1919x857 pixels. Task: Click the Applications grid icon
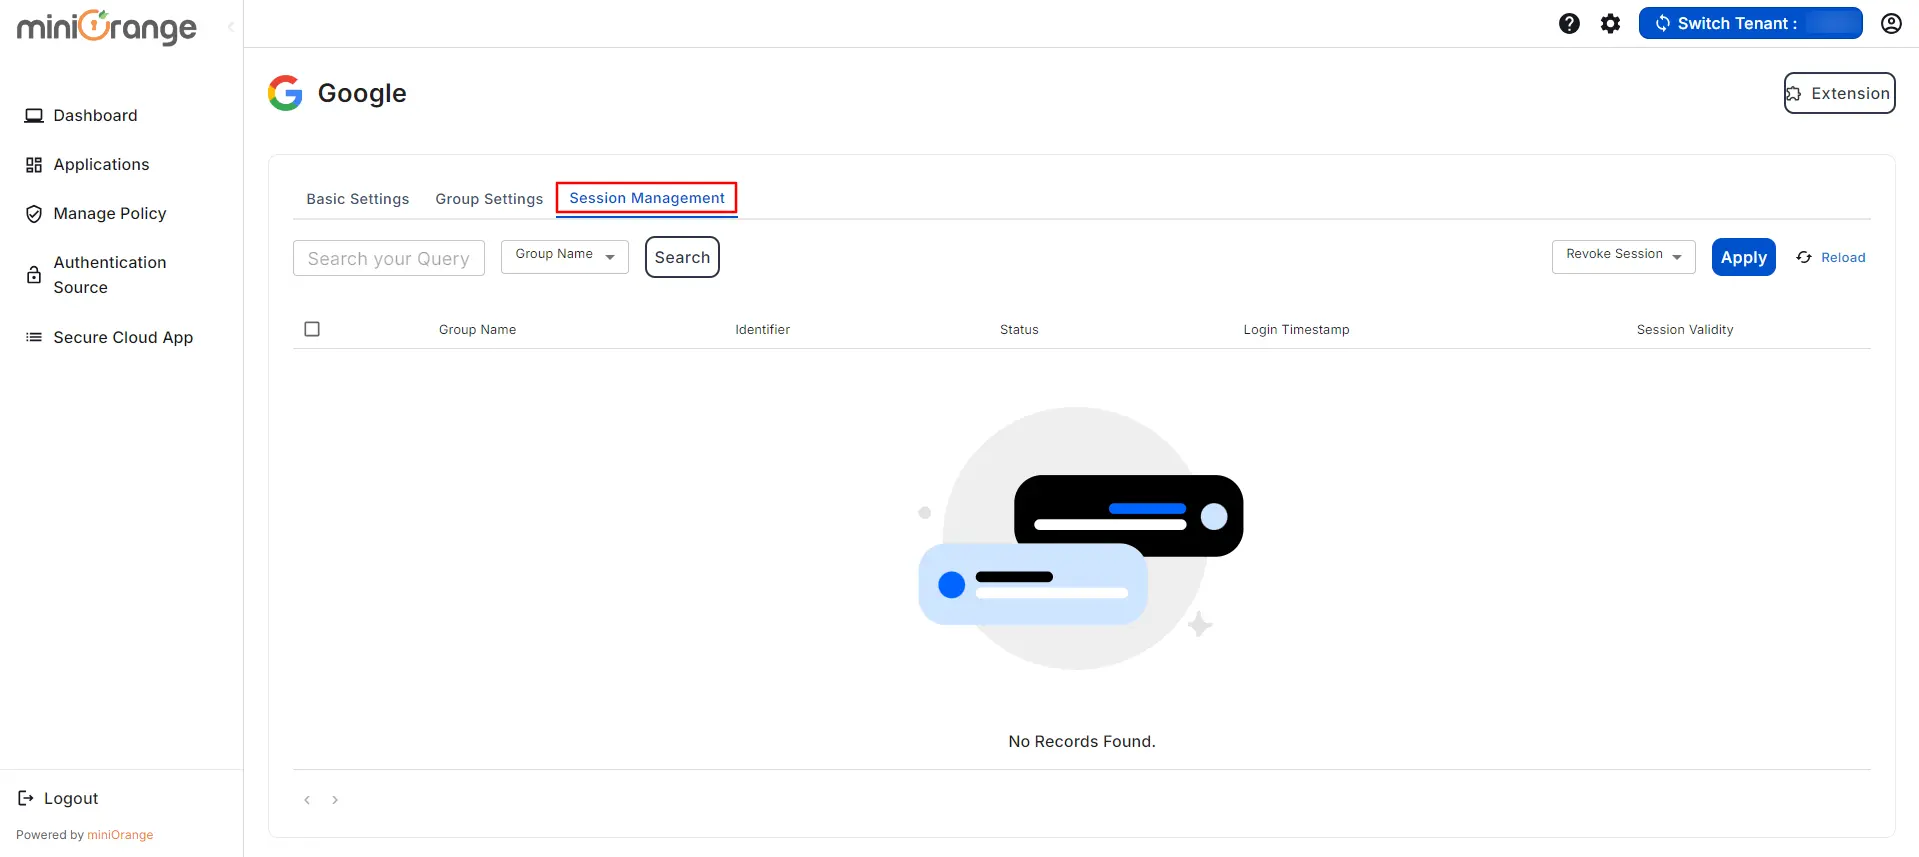pyautogui.click(x=34, y=165)
